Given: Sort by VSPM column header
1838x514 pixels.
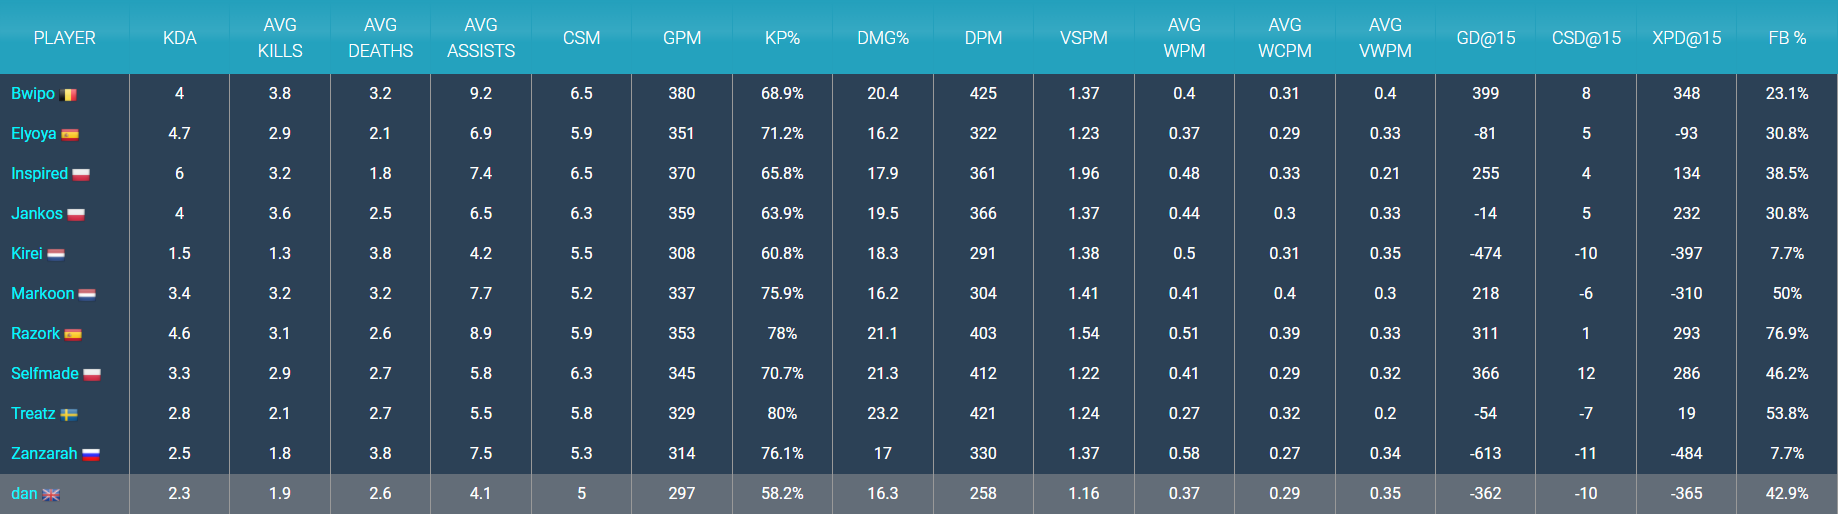Looking at the screenshot, I should (x=1084, y=38).
